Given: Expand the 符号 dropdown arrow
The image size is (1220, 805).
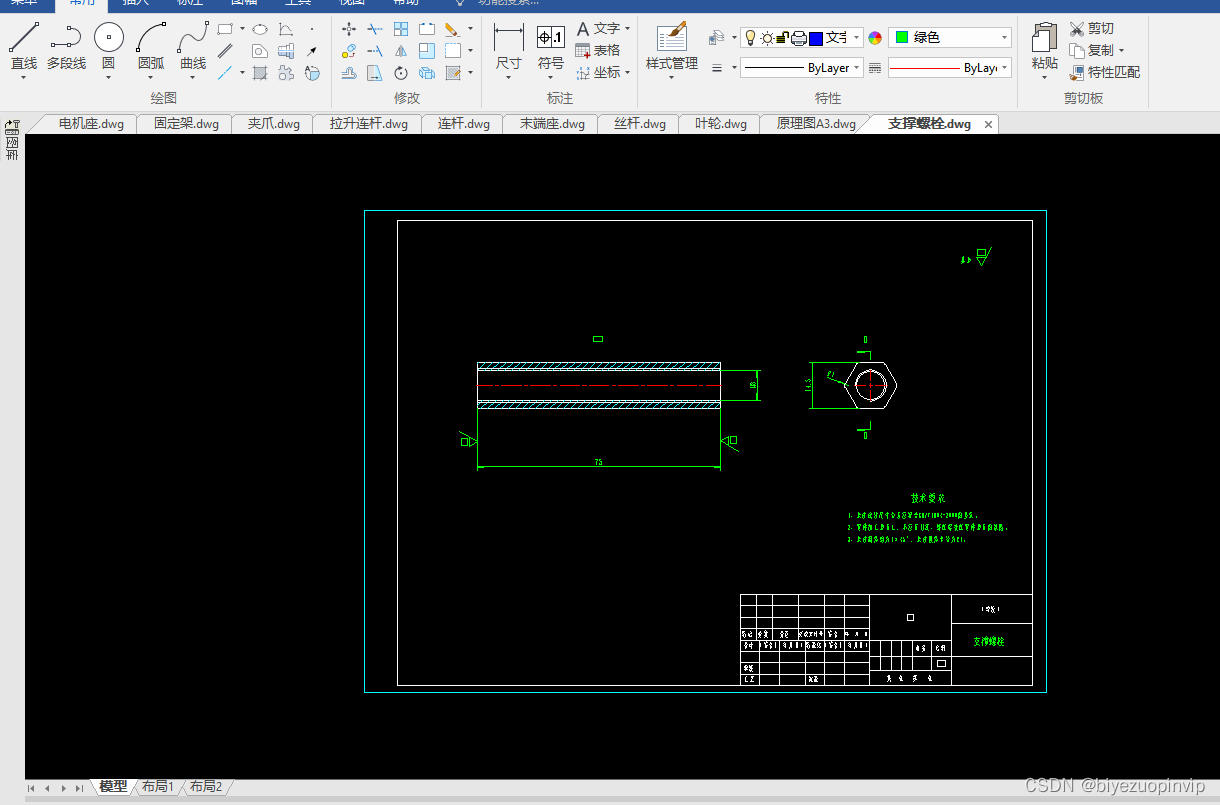Looking at the screenshot, I should [x=551, y=78].
